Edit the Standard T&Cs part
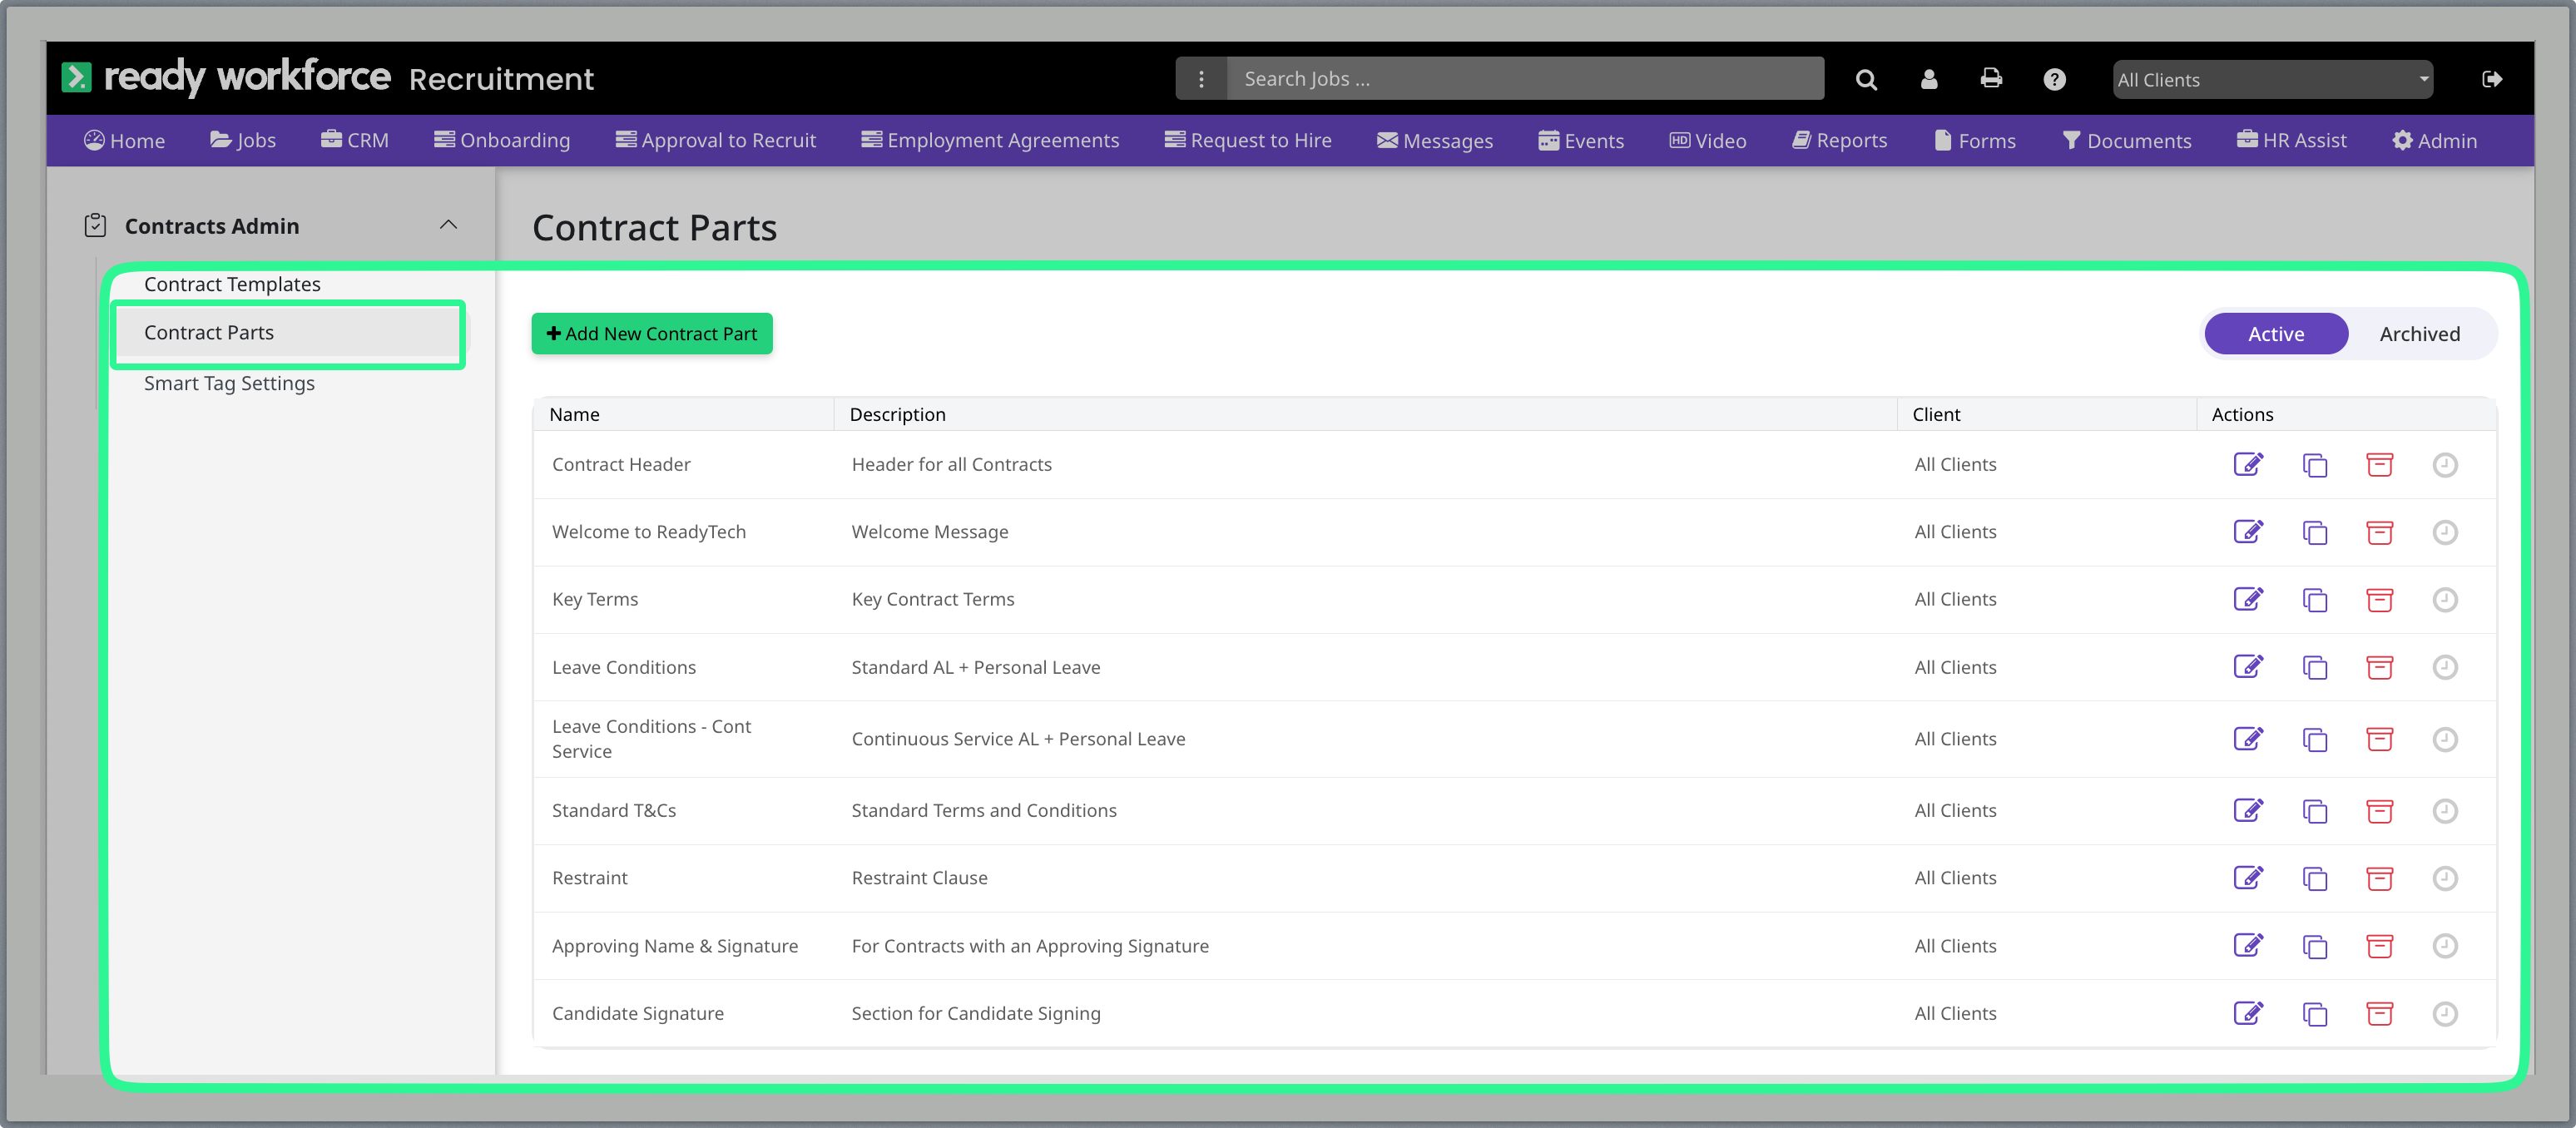Screen dimensions: 2576x1128 click(x=2248, y=810)
